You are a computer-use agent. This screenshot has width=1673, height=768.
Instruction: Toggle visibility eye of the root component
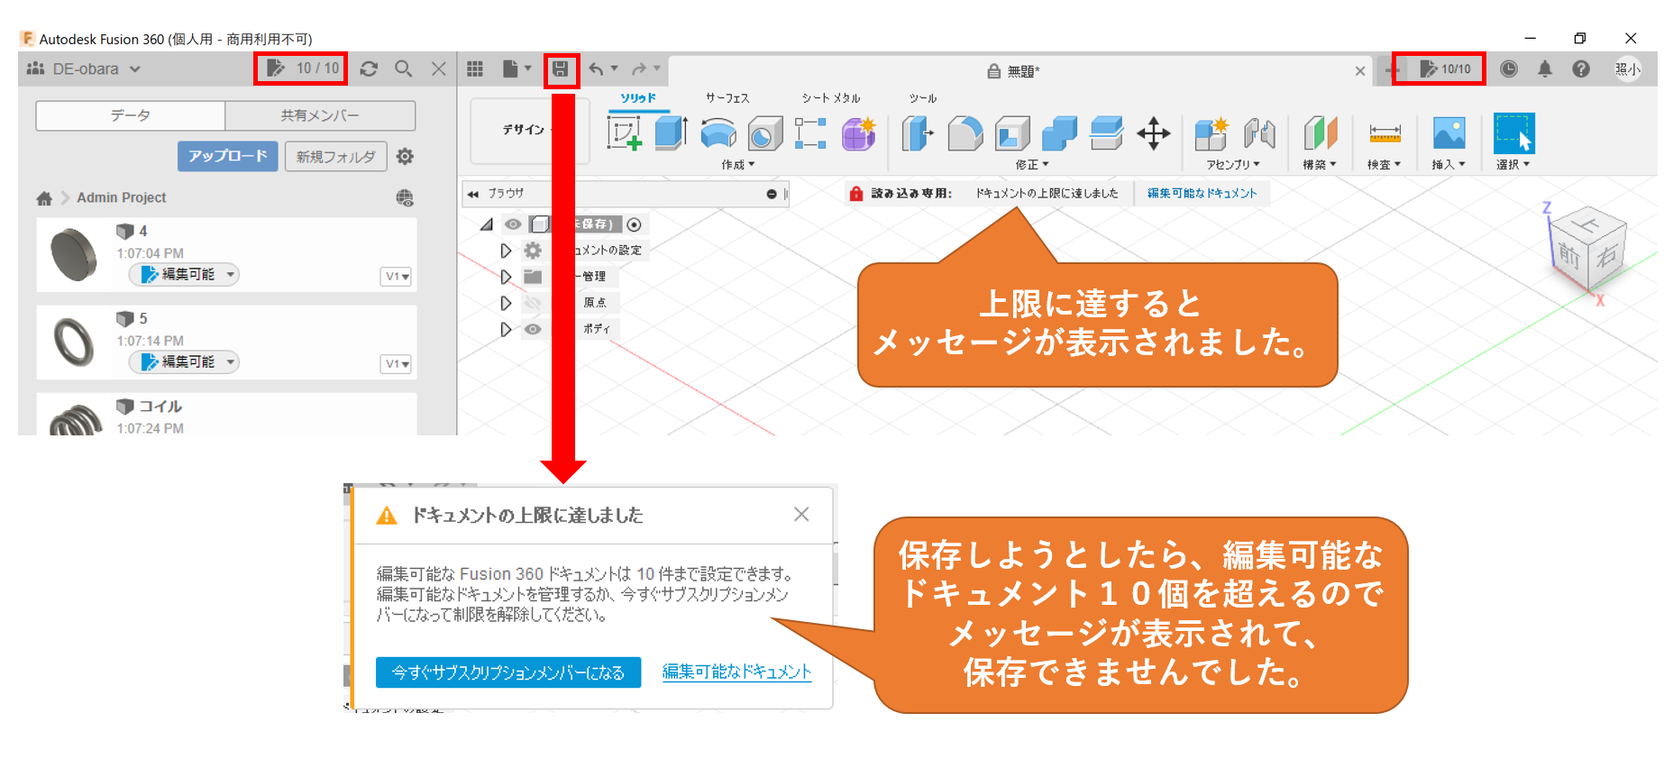click(513, 224)
